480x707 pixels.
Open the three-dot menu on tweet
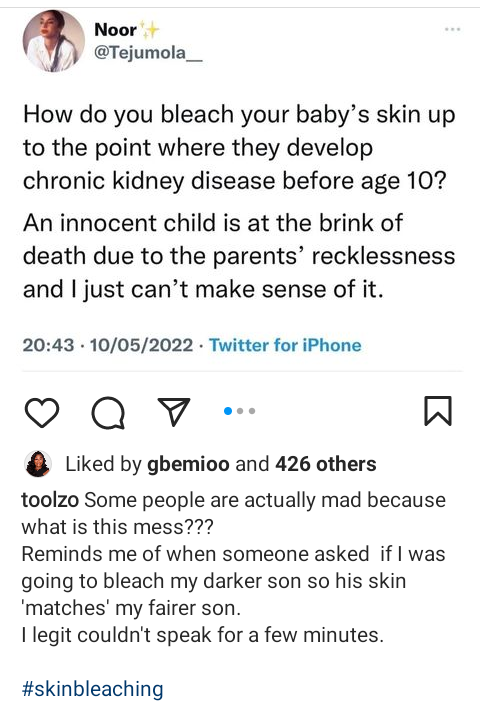452,29
